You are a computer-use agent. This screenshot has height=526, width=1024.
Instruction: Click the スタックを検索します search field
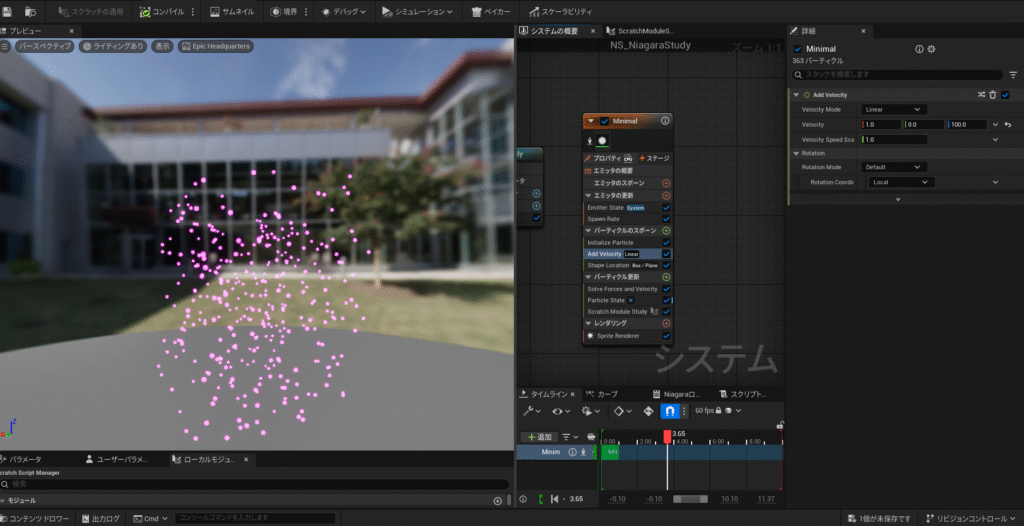897,75
